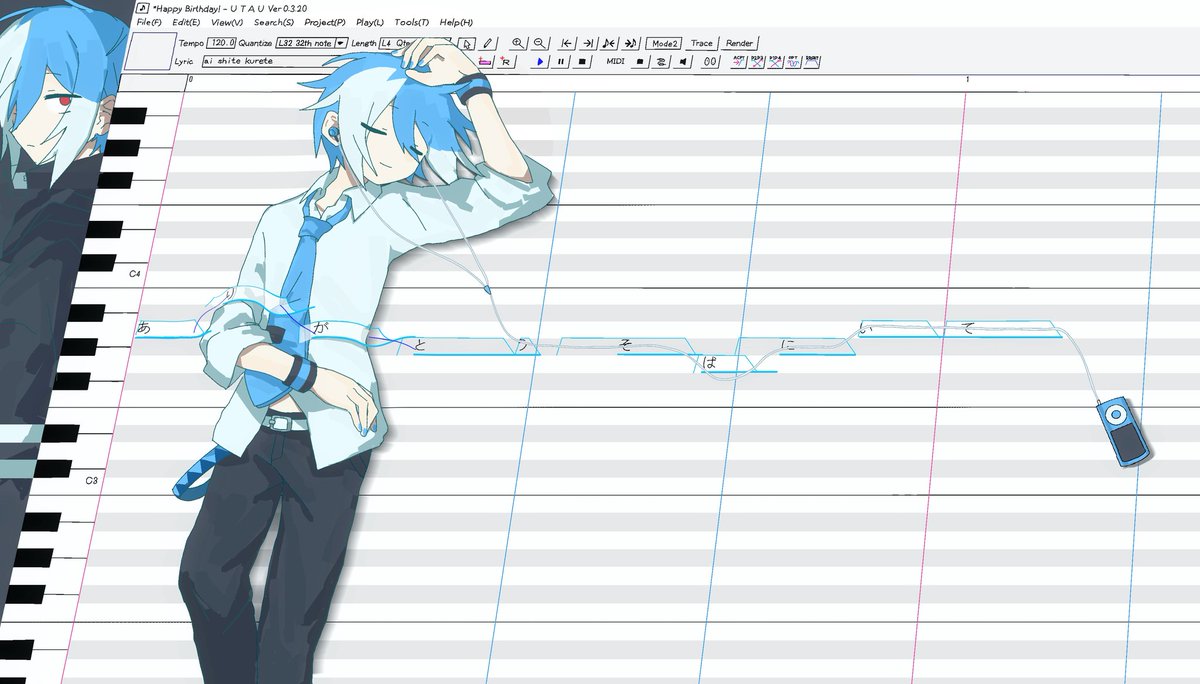Toggle the Mode2 button
The image size is (1200, 684).
(664, 43)
